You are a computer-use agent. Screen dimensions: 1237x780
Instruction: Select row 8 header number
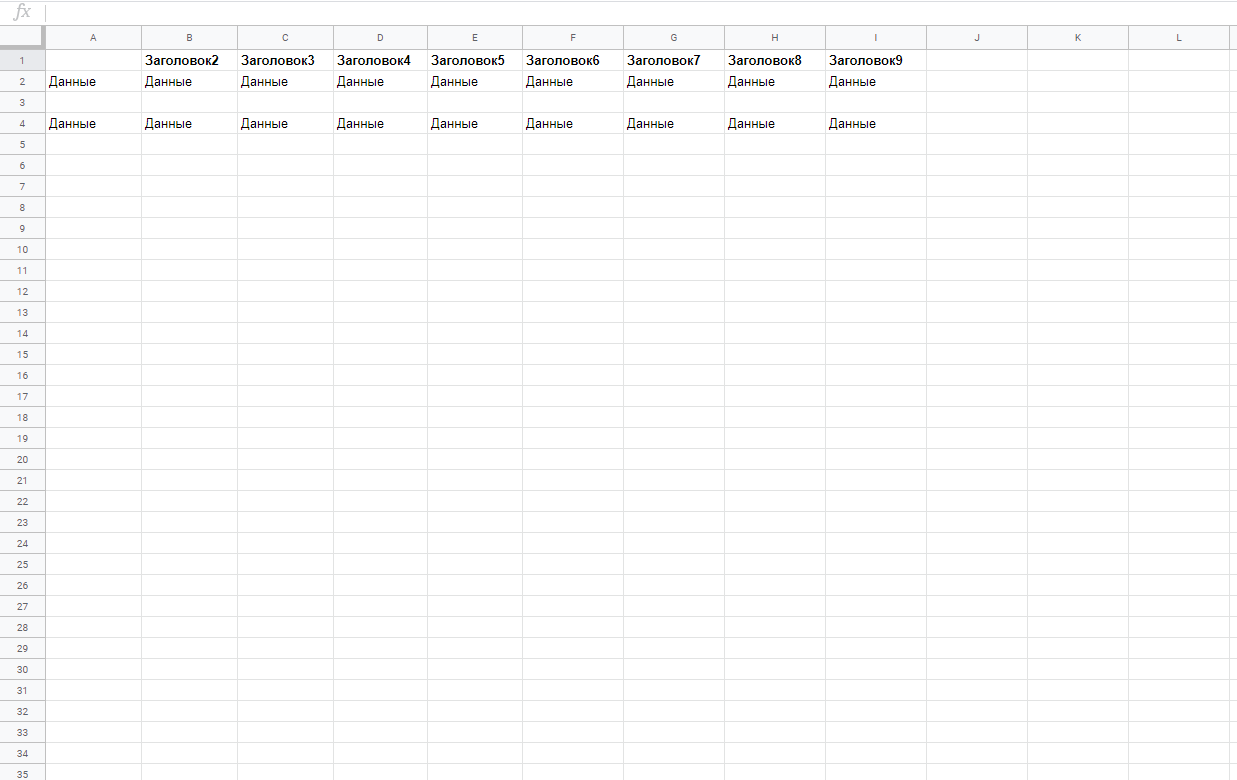[x=22, y=207]
